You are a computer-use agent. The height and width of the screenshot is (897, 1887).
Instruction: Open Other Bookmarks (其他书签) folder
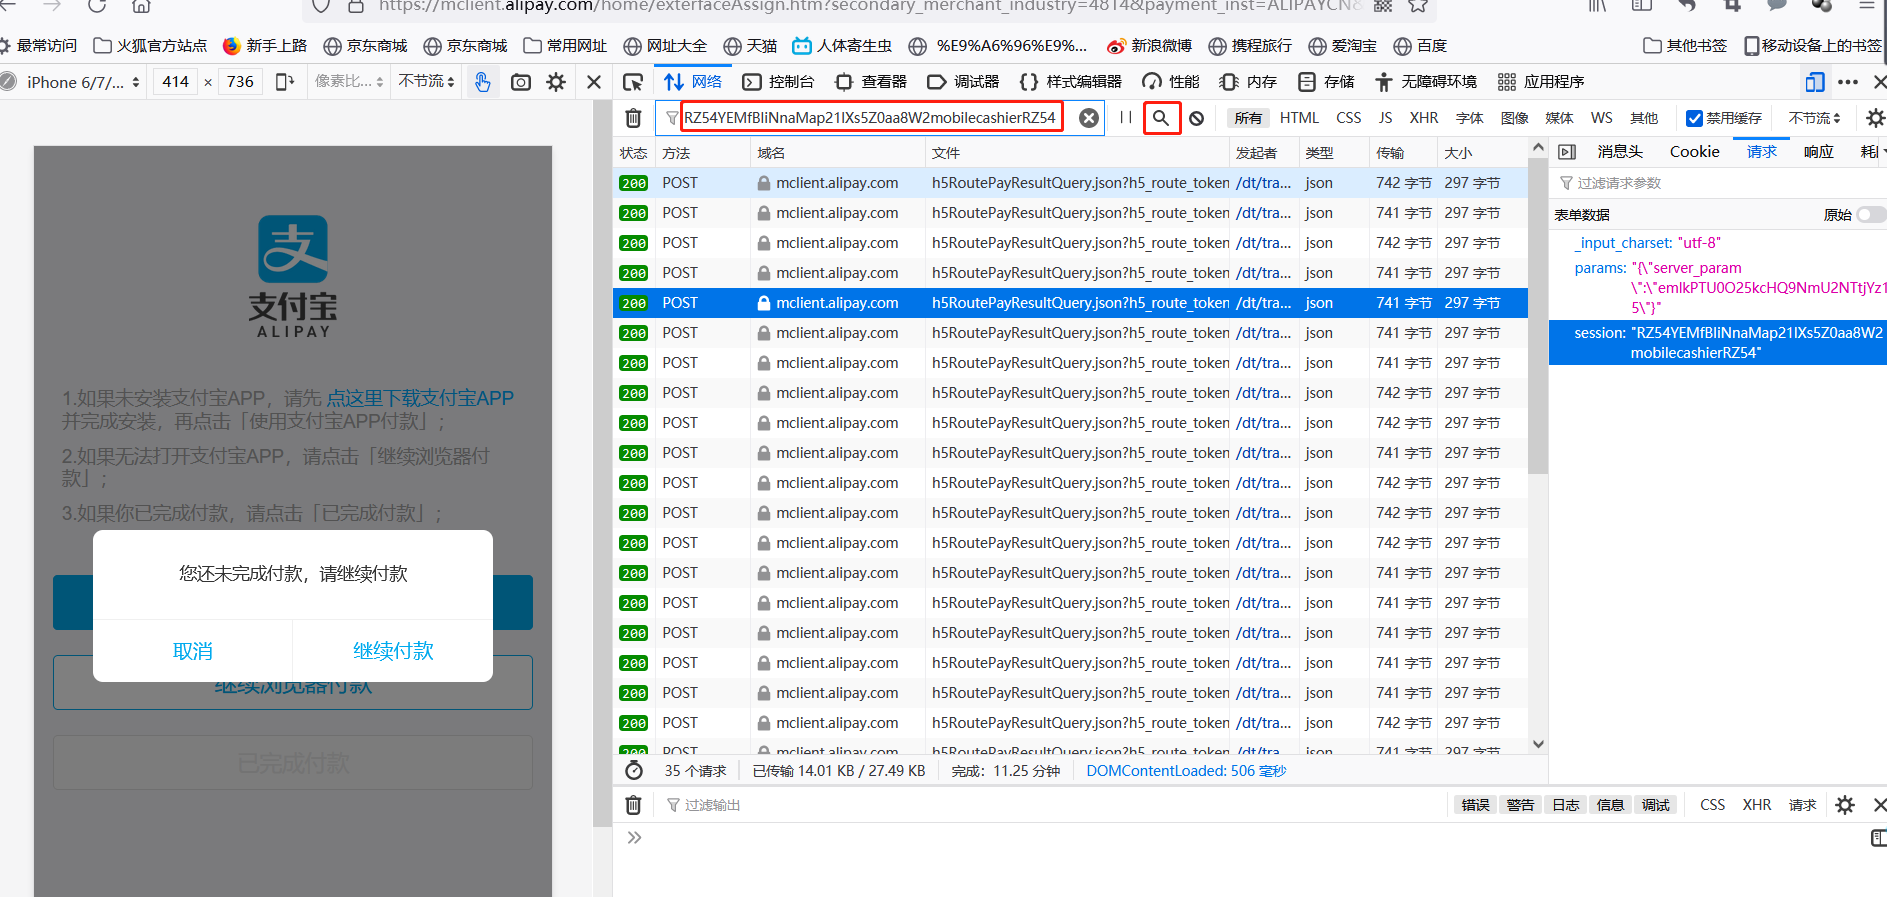[x=1685, y=46]
